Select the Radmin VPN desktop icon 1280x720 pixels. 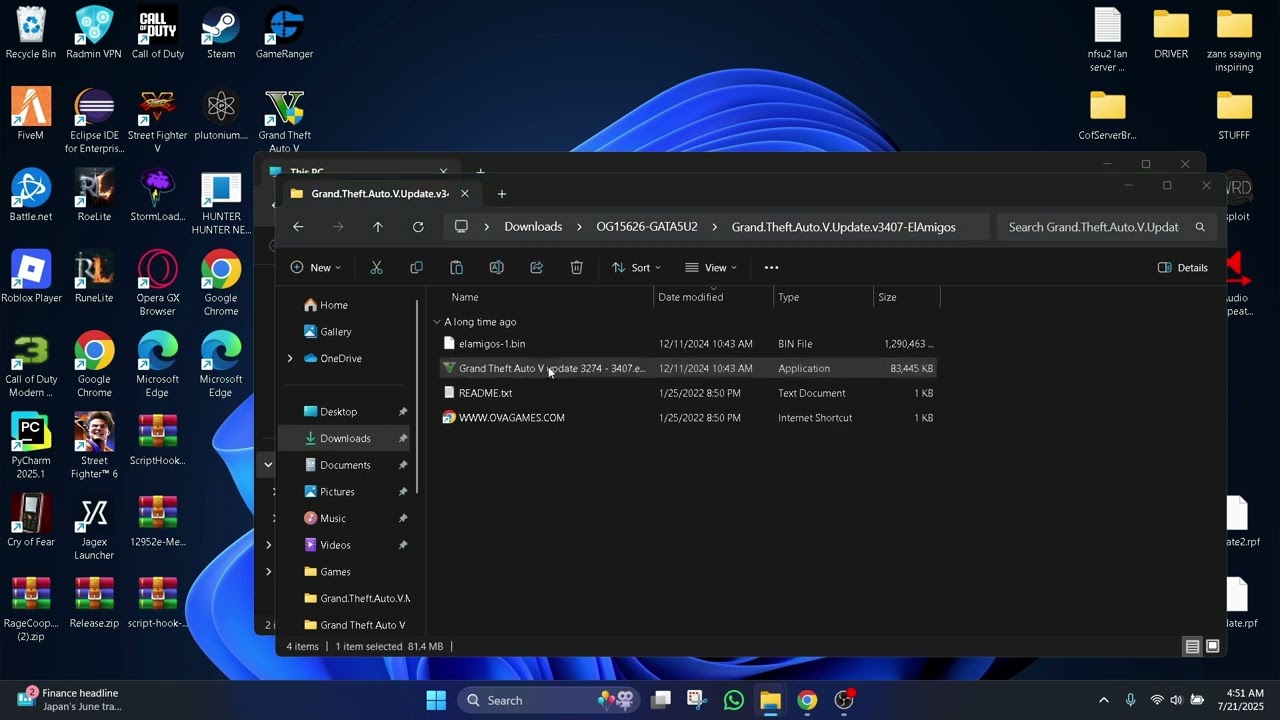94,34
